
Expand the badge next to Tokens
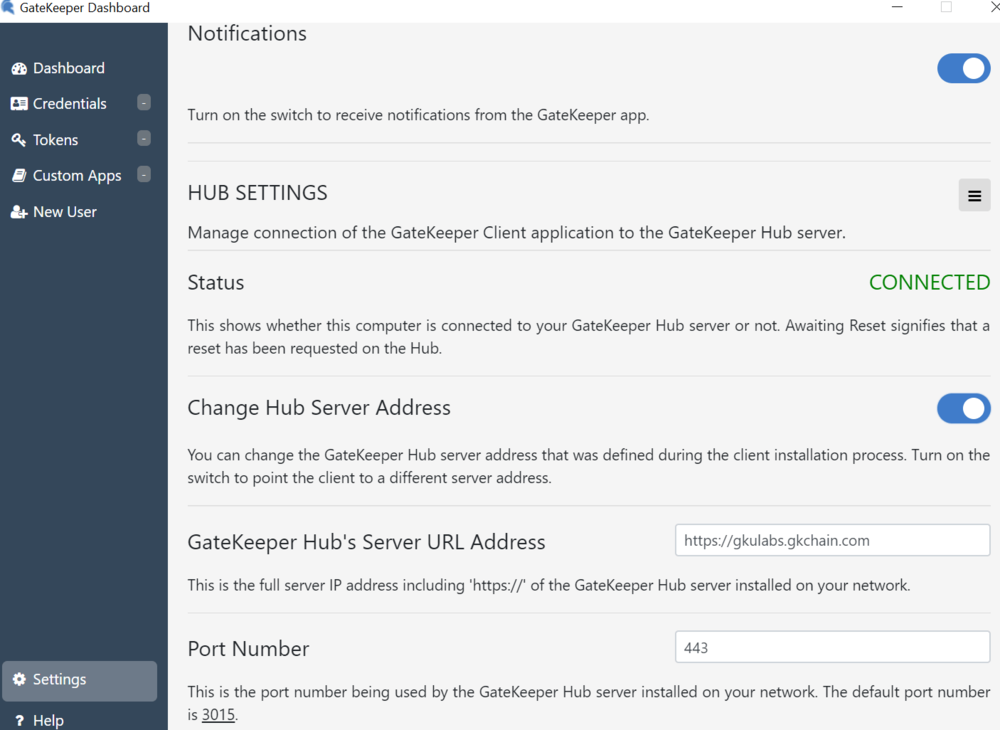(144, 139)
